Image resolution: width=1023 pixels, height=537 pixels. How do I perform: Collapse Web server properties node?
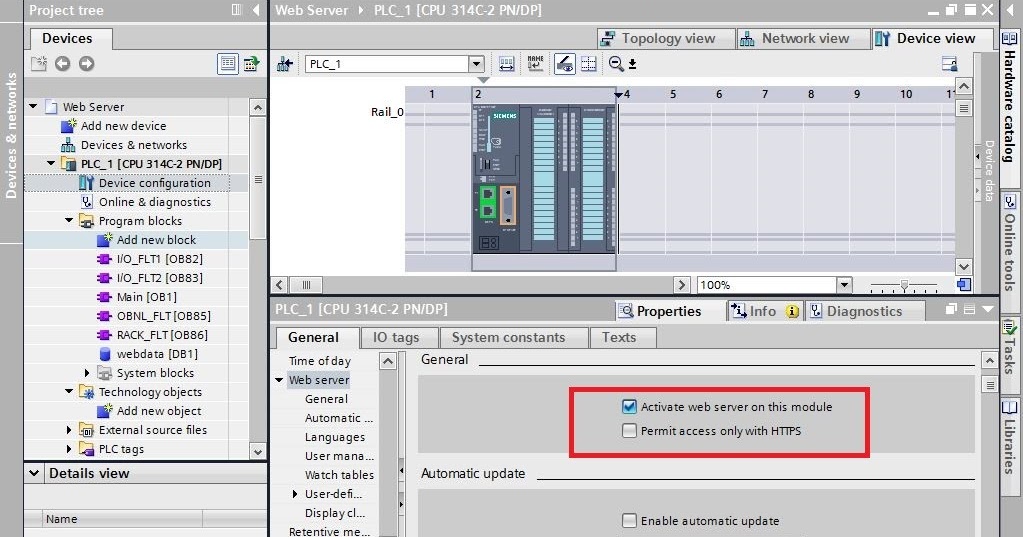click(279, 380)
